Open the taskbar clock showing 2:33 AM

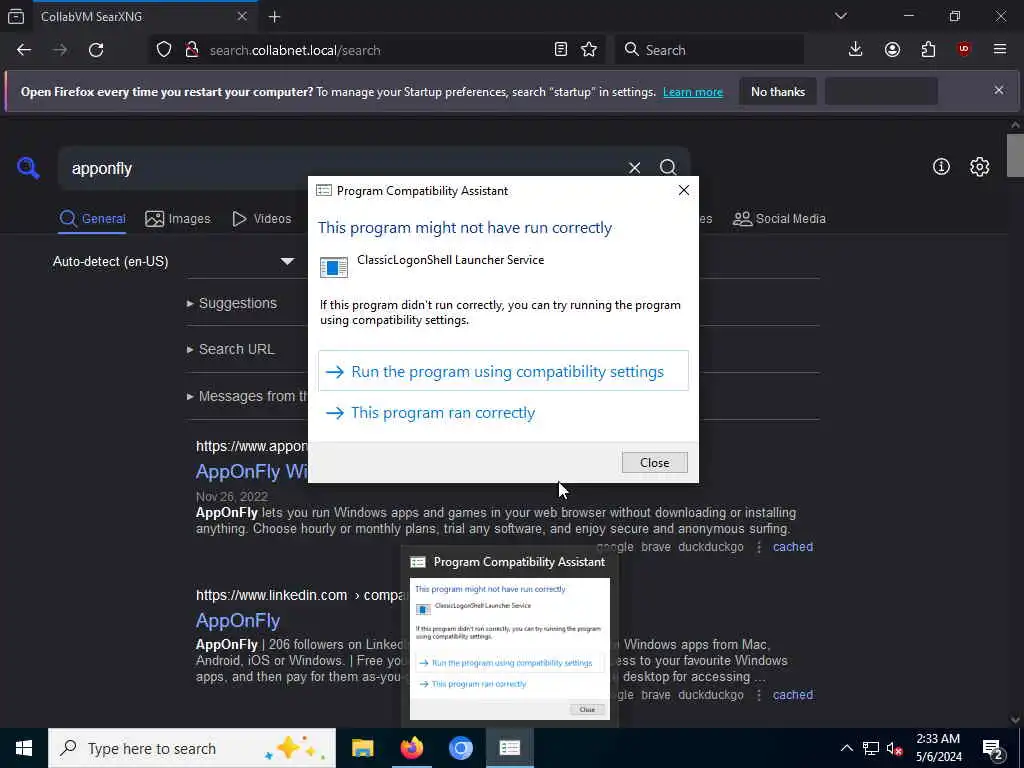coord(938,748)
